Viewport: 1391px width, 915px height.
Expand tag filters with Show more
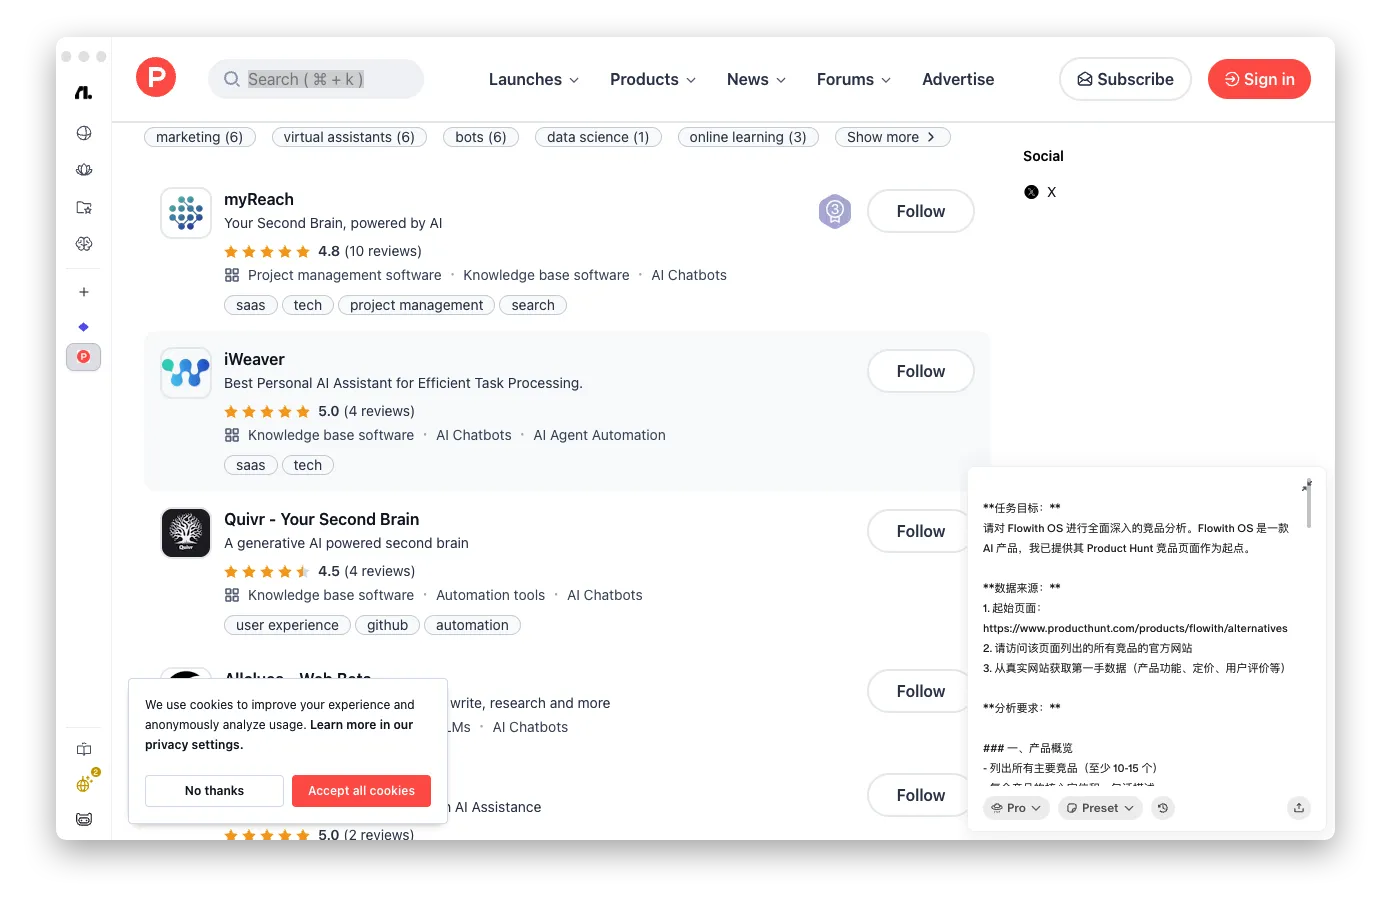tap(892, 137)
